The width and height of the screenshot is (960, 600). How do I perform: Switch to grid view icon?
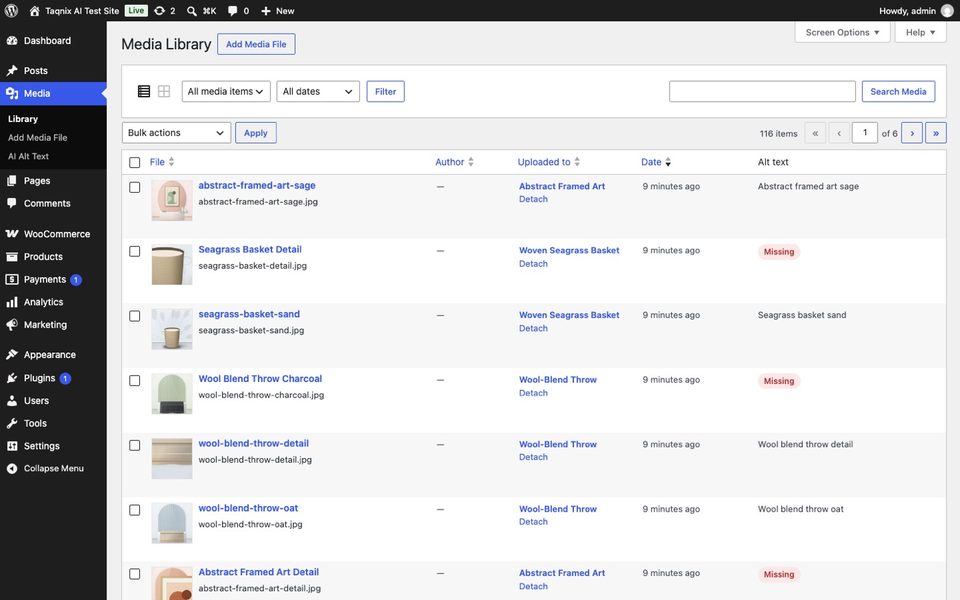click(163, 91)
